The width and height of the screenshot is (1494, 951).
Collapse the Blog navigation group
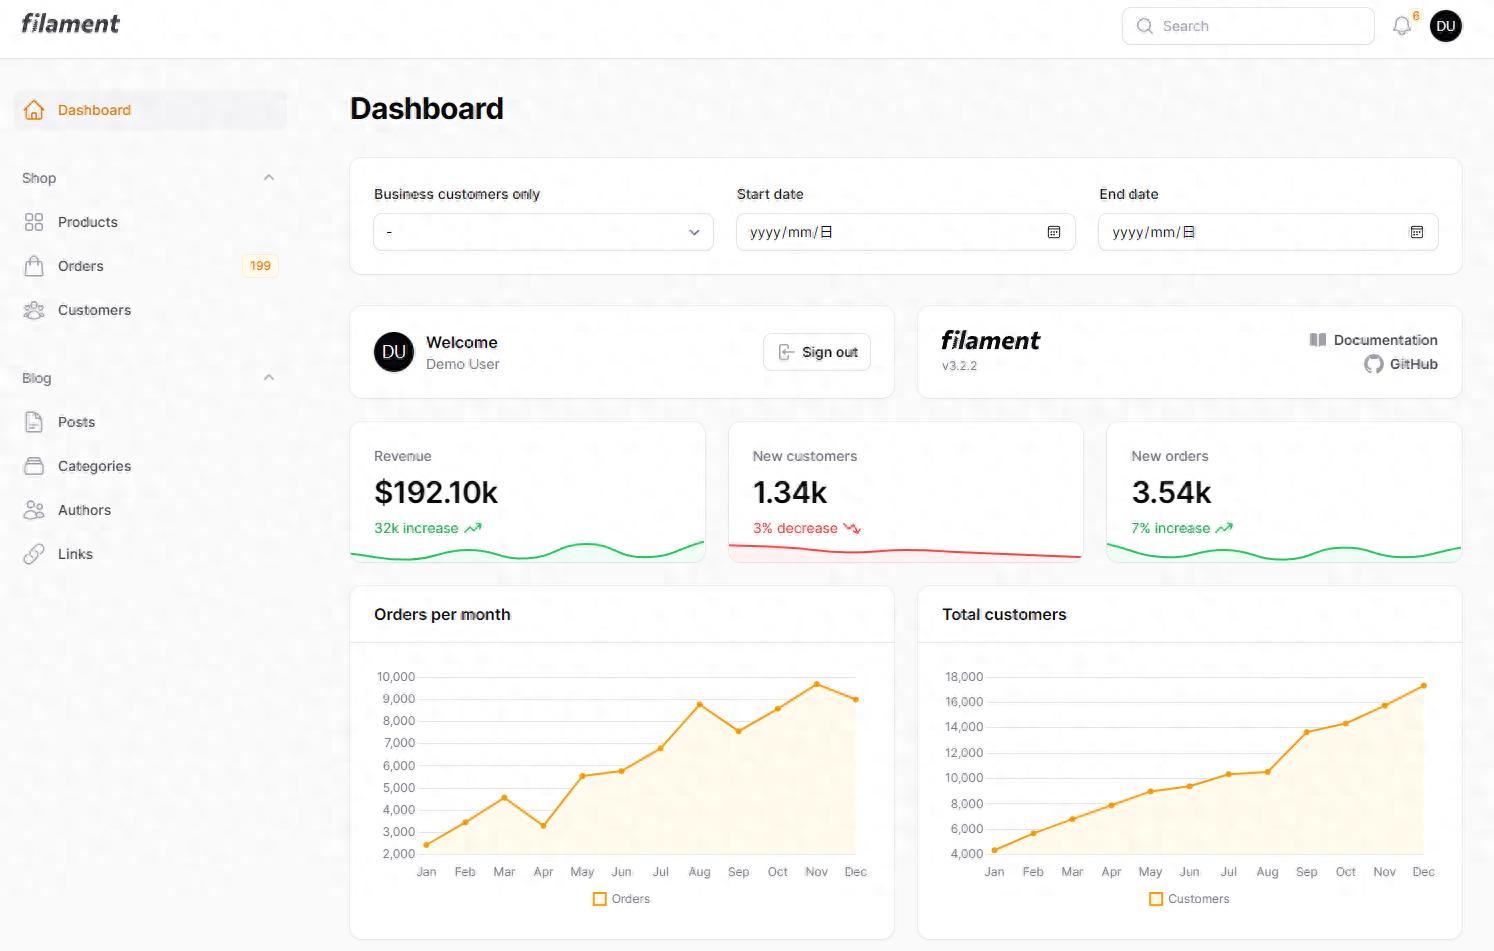(268, 378)
